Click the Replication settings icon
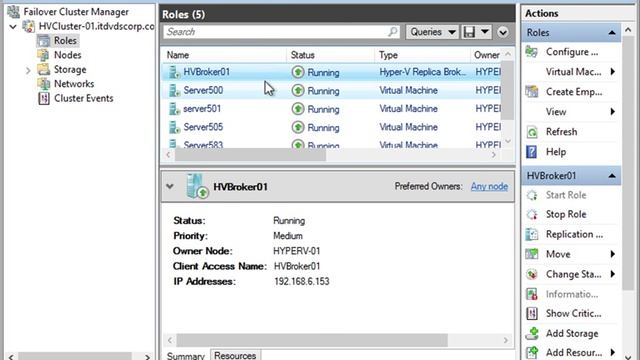The width and height of the screenshot is (640, 360). pyautogui.click(x=531, y=234)
